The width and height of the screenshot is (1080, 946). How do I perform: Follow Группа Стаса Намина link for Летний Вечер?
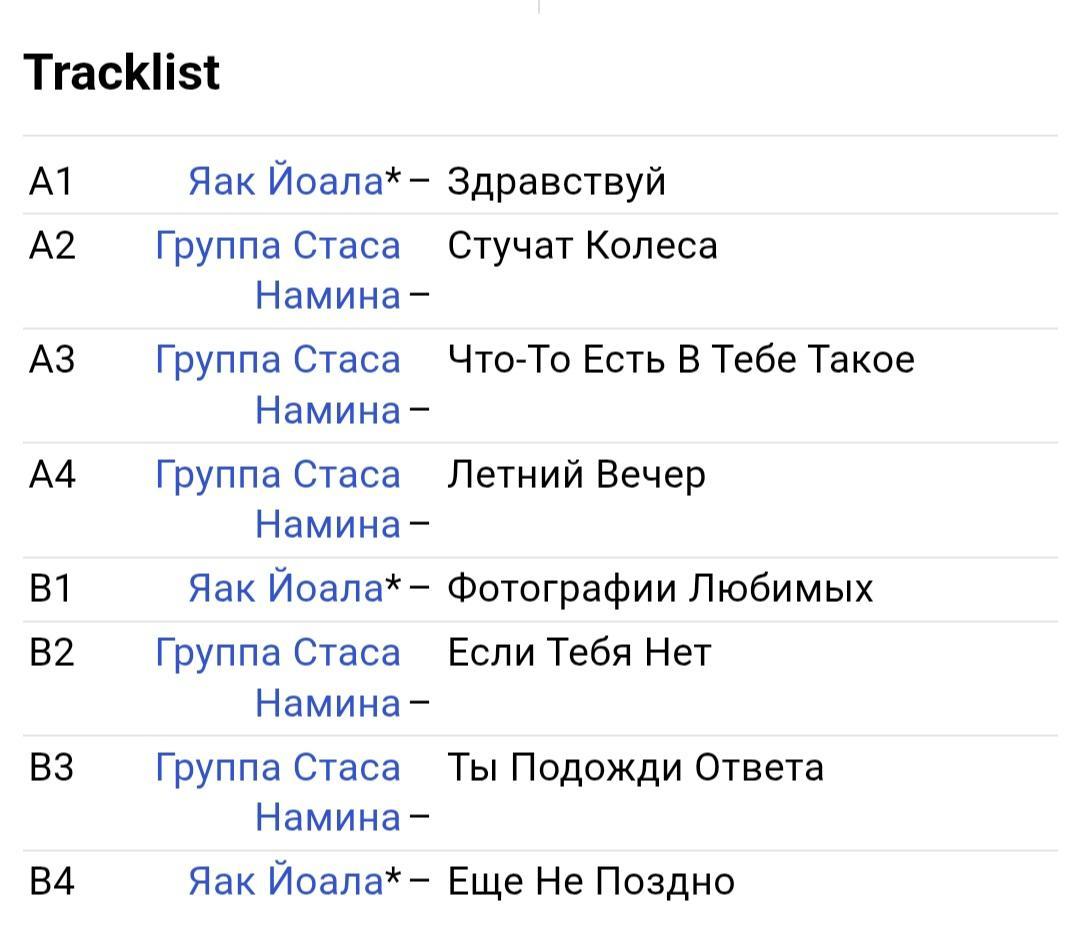coord(278,474)
